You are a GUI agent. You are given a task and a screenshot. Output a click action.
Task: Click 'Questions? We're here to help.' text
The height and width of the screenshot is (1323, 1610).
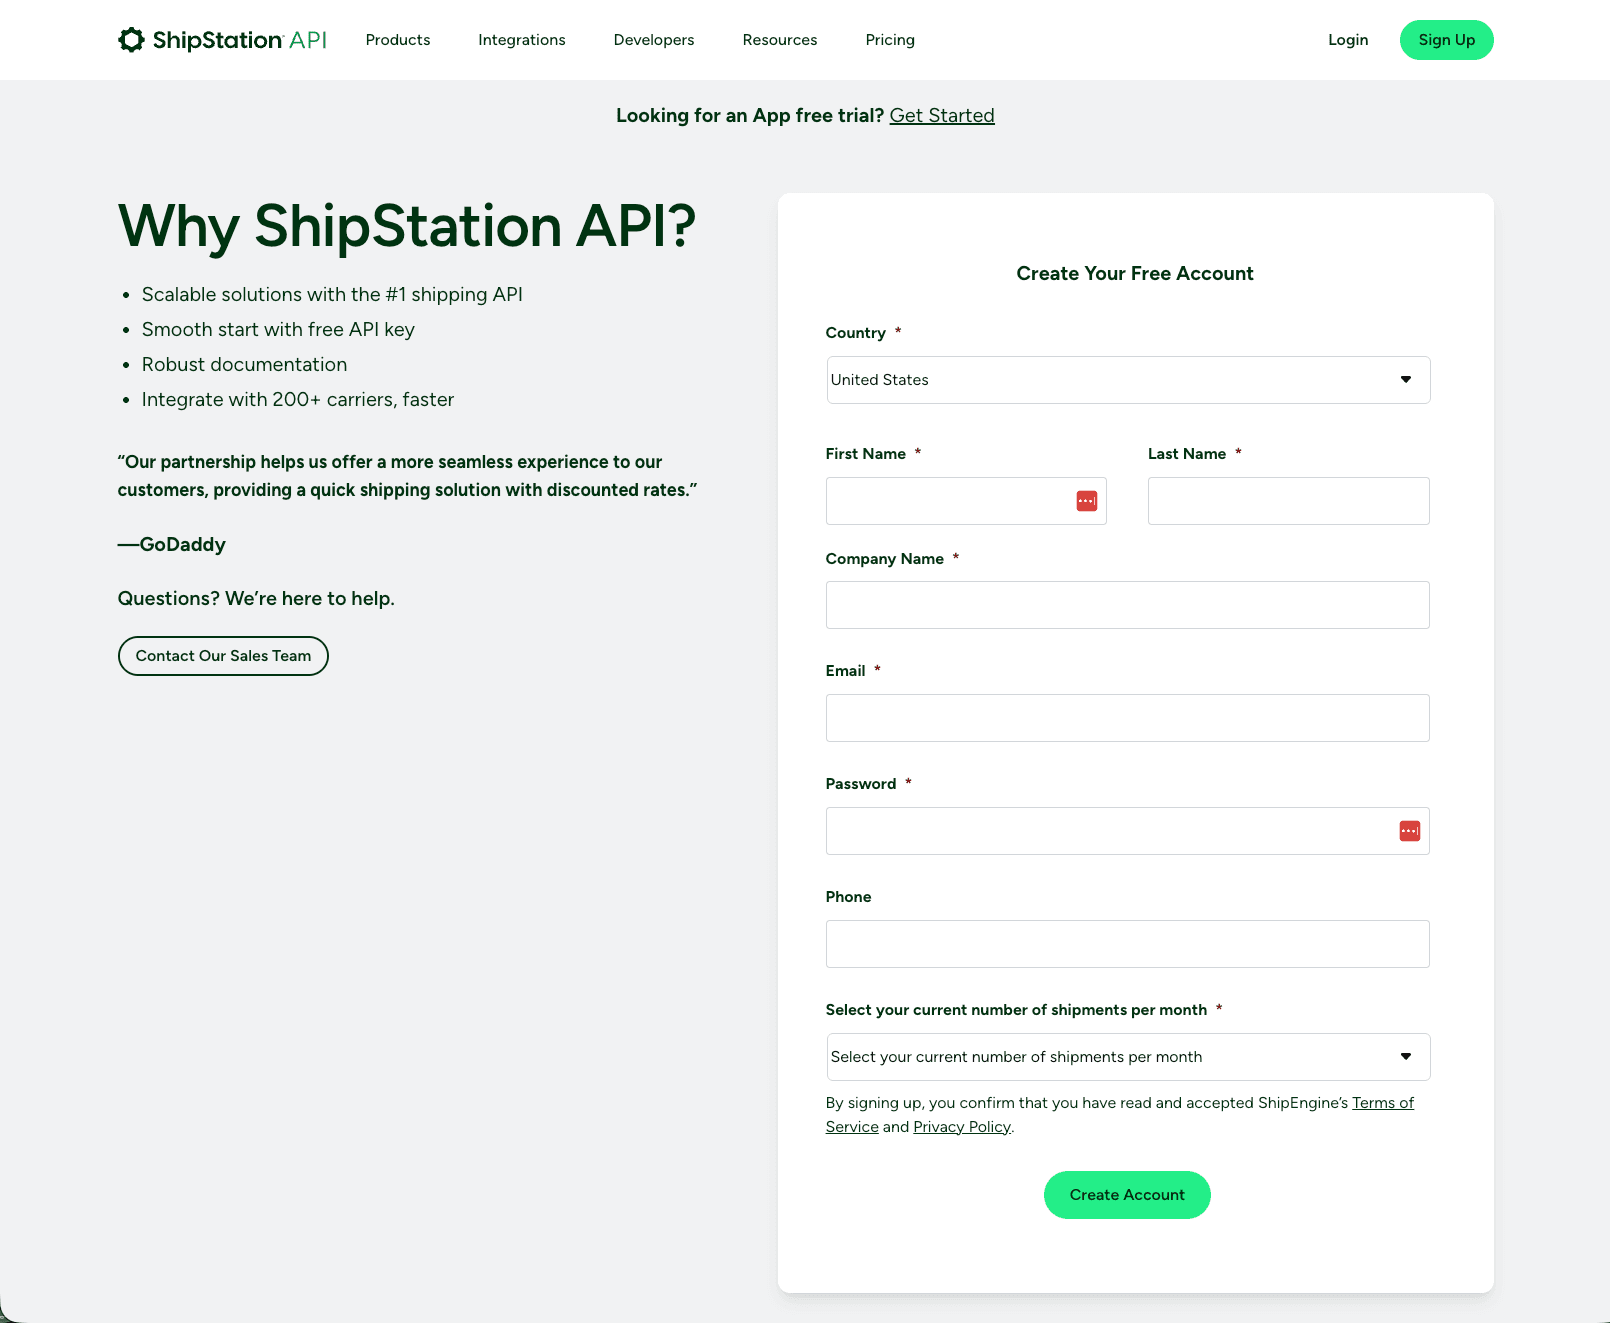(x=256, y=599)
